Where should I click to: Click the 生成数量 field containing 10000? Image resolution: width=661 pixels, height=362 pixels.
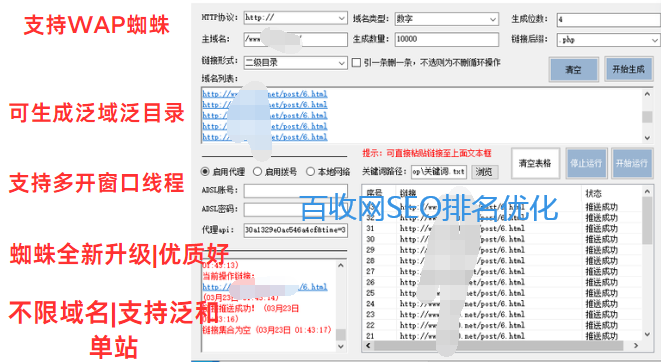tap(446, 39)
